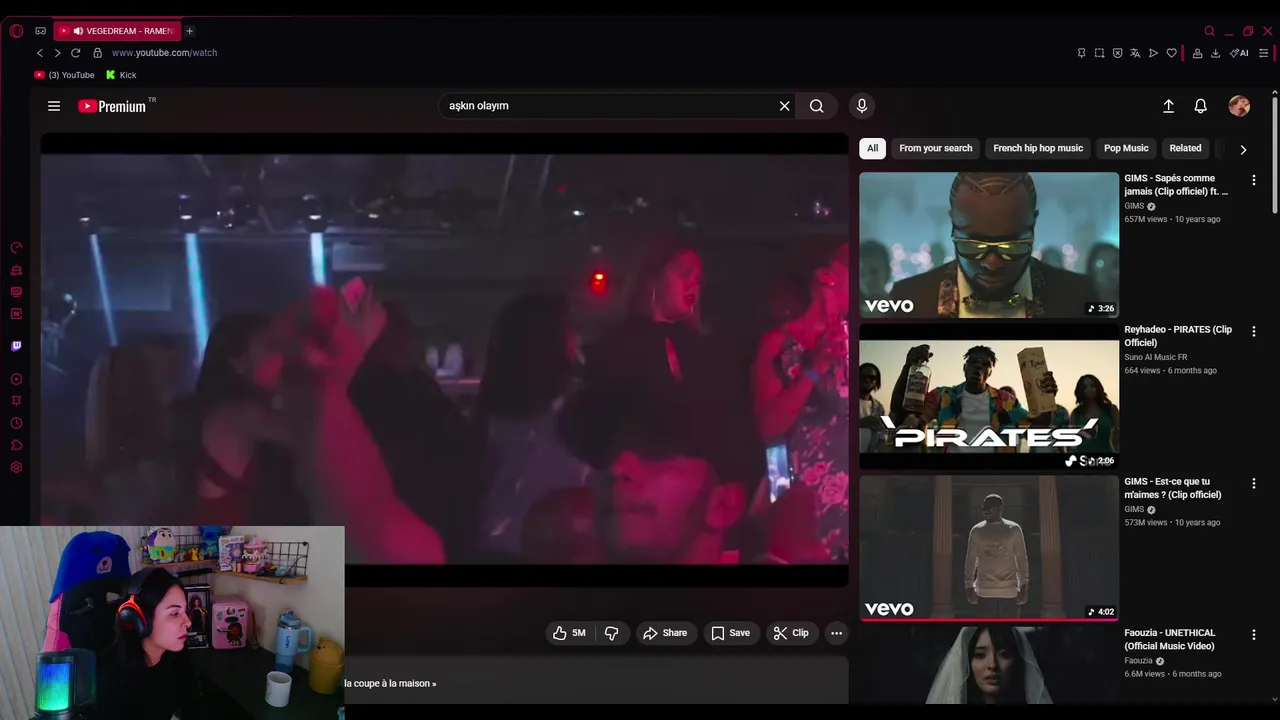
Task: Open the player icon in sidebar
Action: [x=16, y=379]
